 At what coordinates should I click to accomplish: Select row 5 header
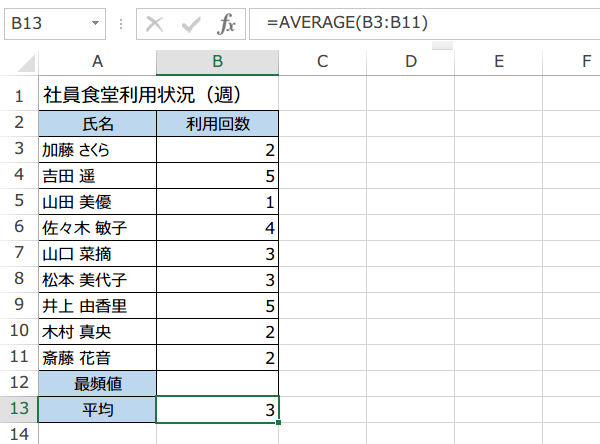click(19, 201)
